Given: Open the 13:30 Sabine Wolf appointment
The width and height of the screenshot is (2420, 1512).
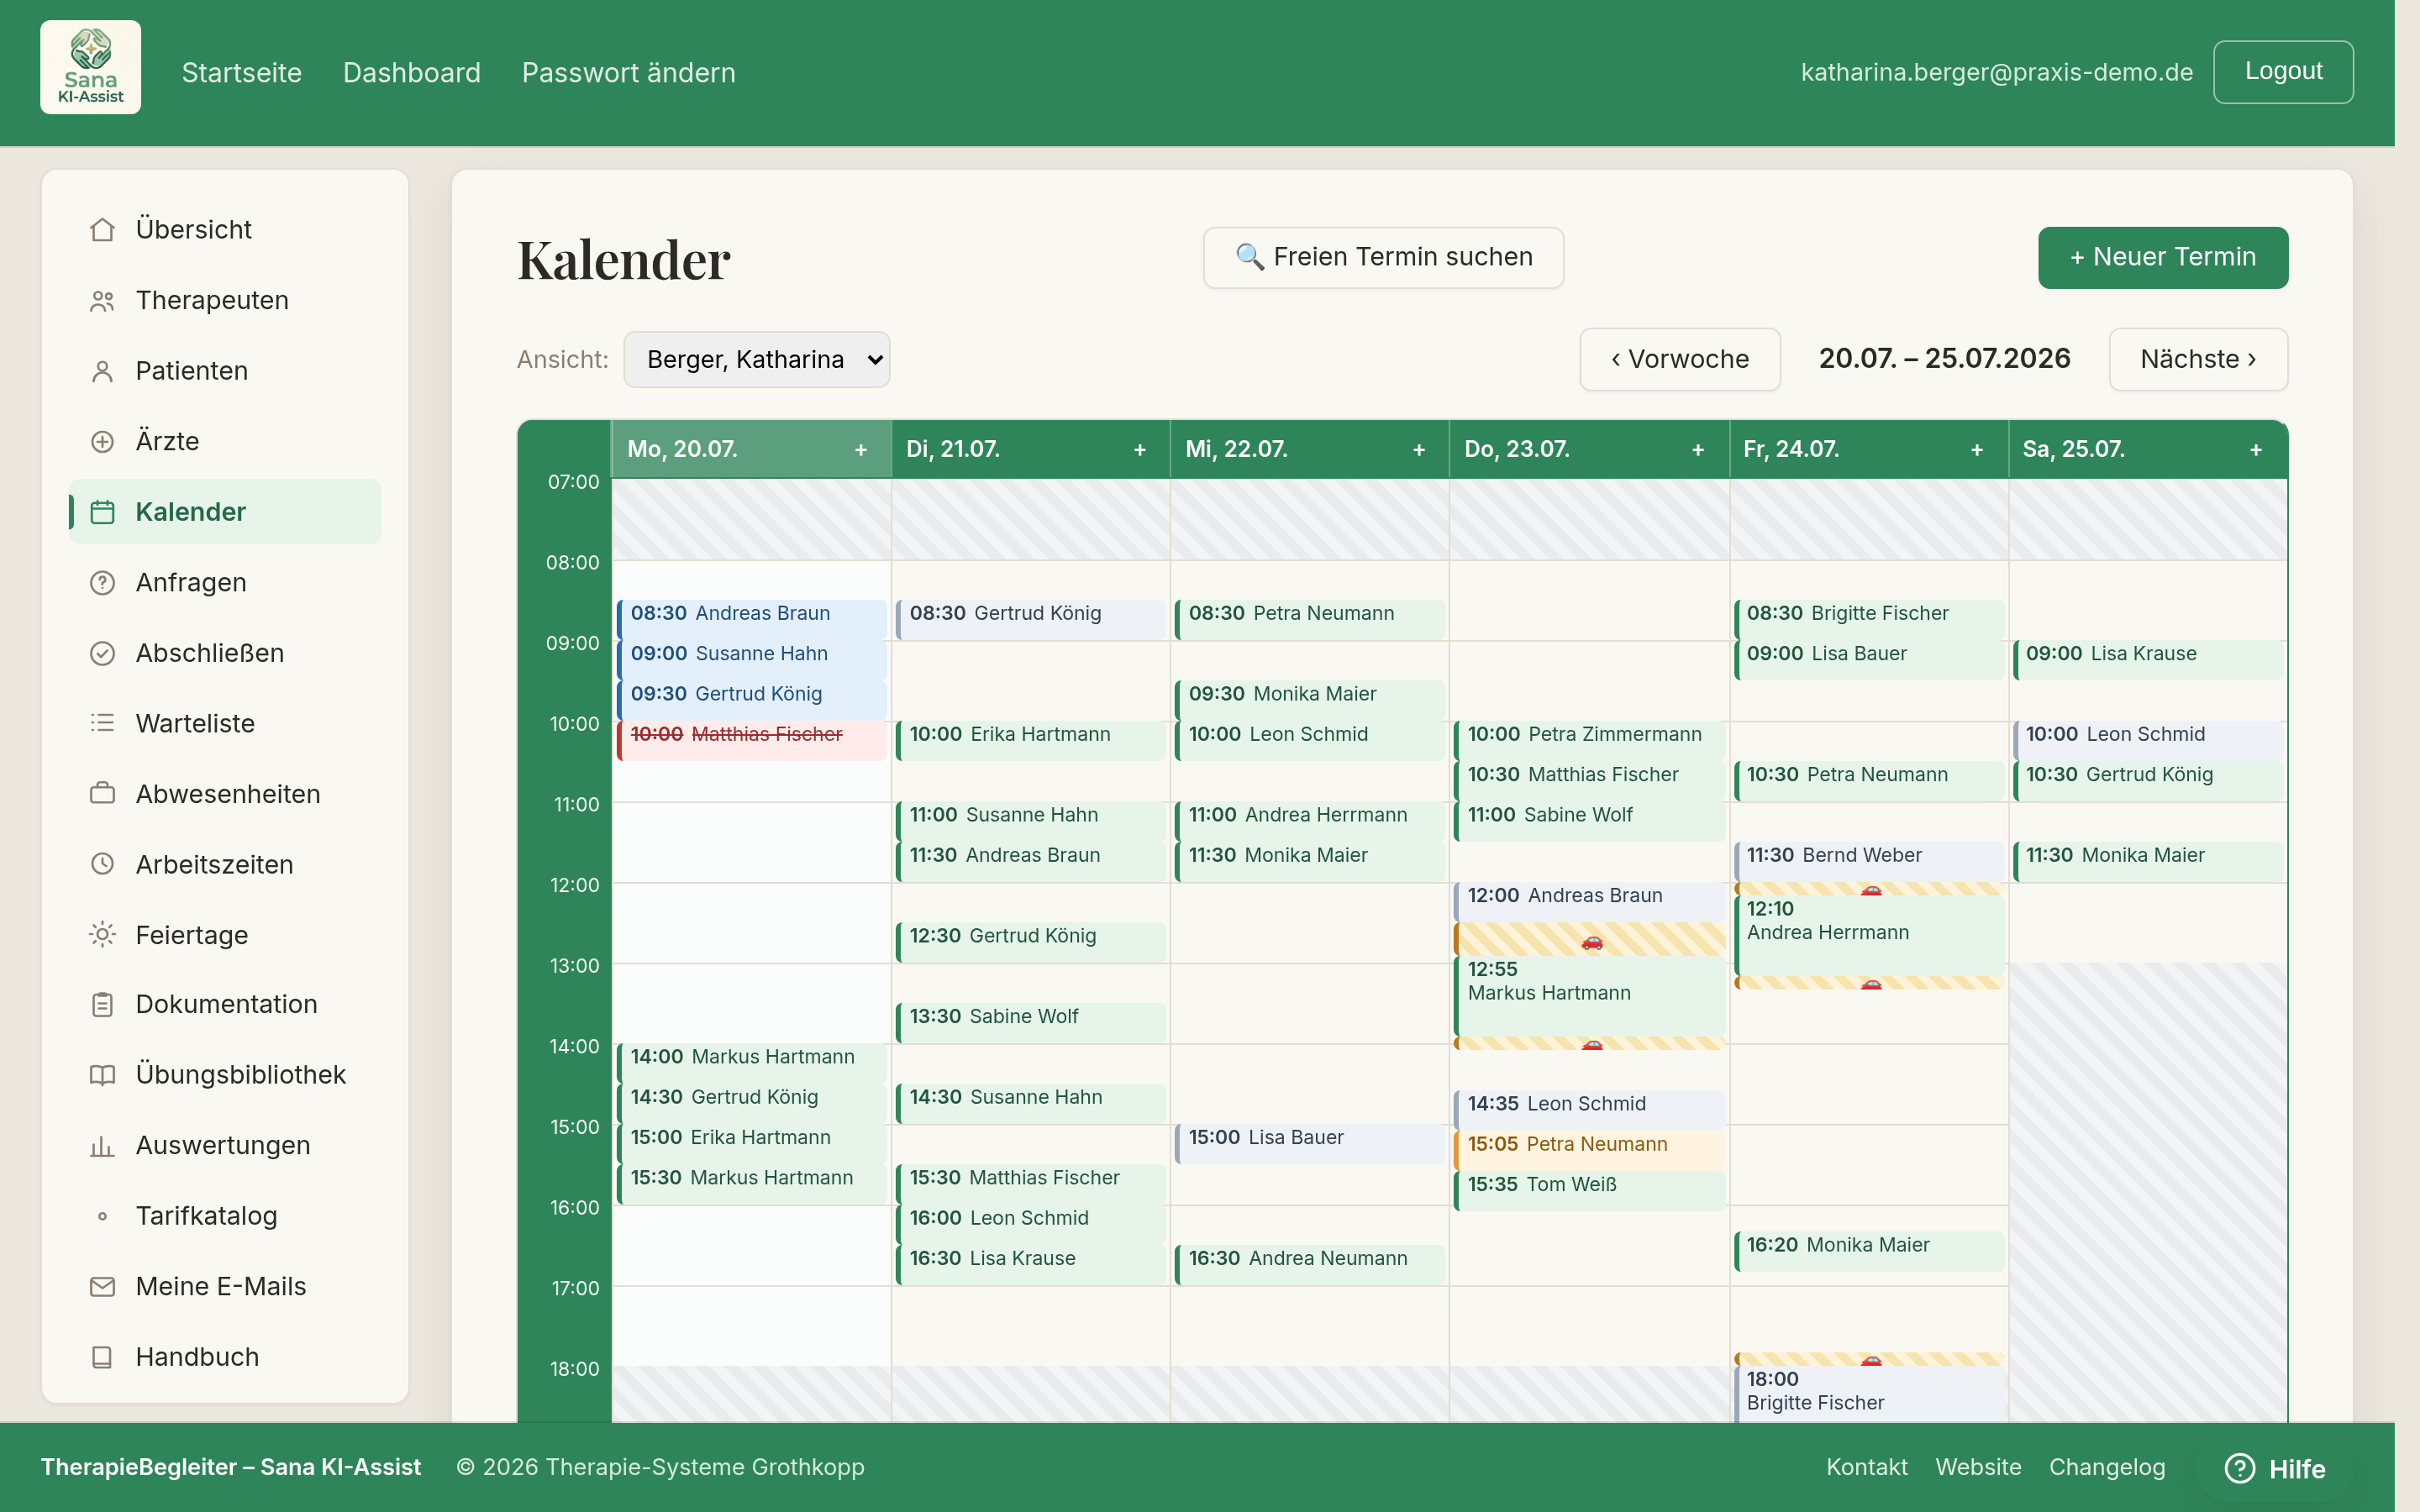Looking at the screenshot, I should (1031, 1022).
